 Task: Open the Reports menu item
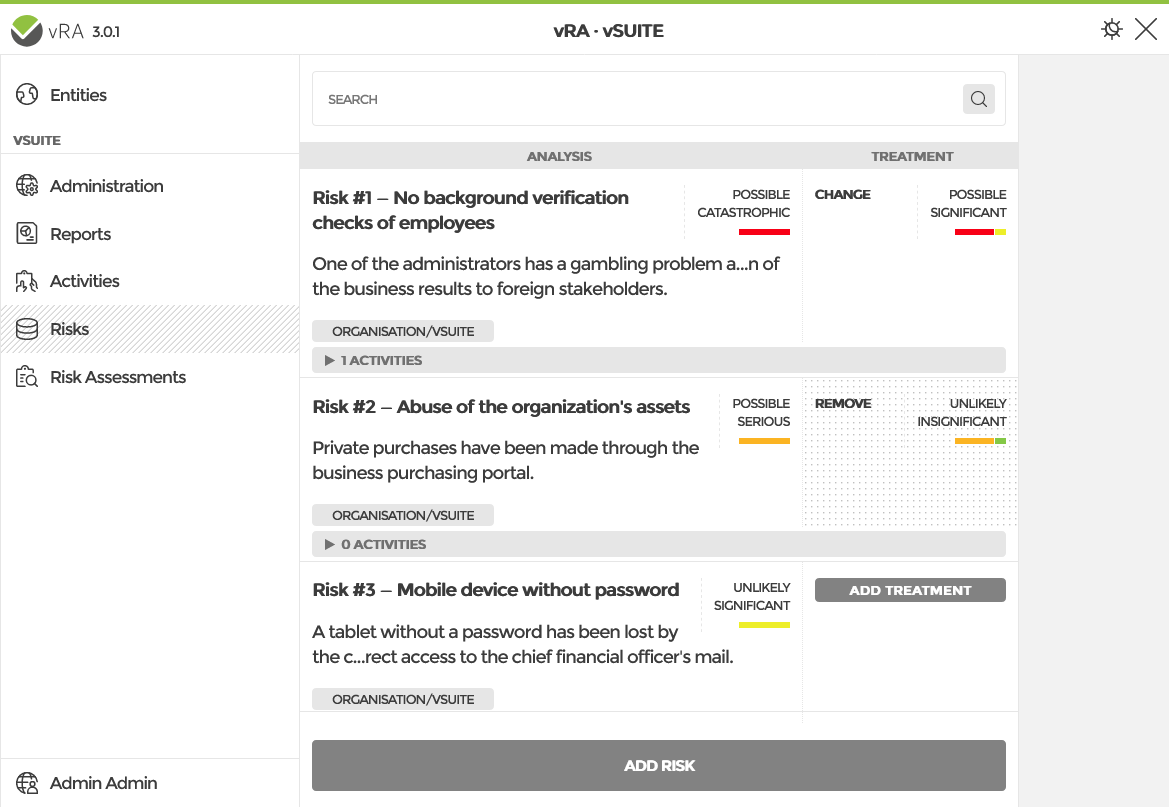tap(80, 234)
